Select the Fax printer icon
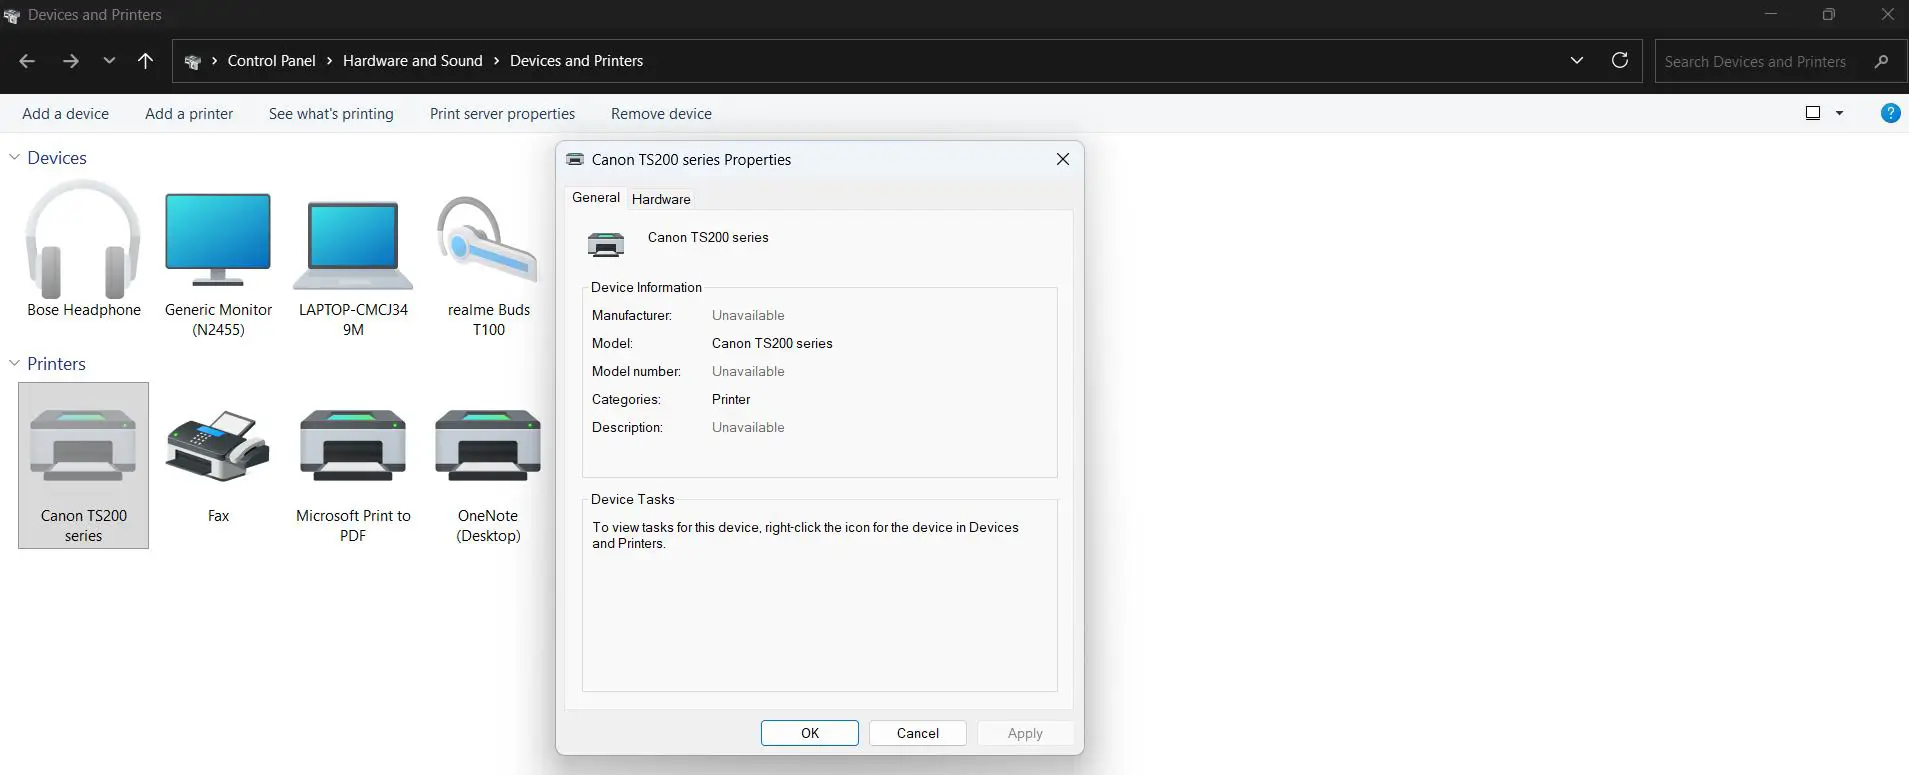Image resolution: width=1909 pixels, height=775 pixels. 218,447
